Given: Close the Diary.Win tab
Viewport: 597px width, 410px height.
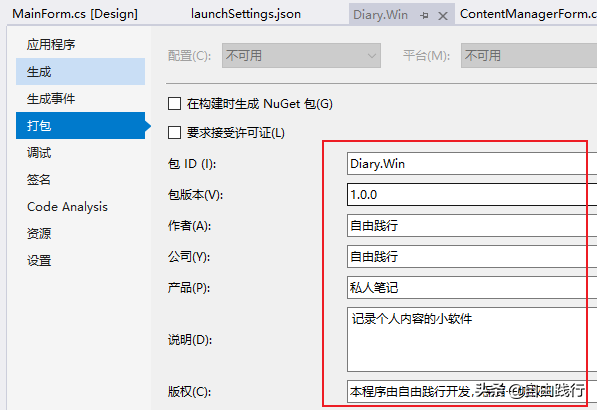Looking at the screenshot, I should pyautogui.click(x=442, y=16).
